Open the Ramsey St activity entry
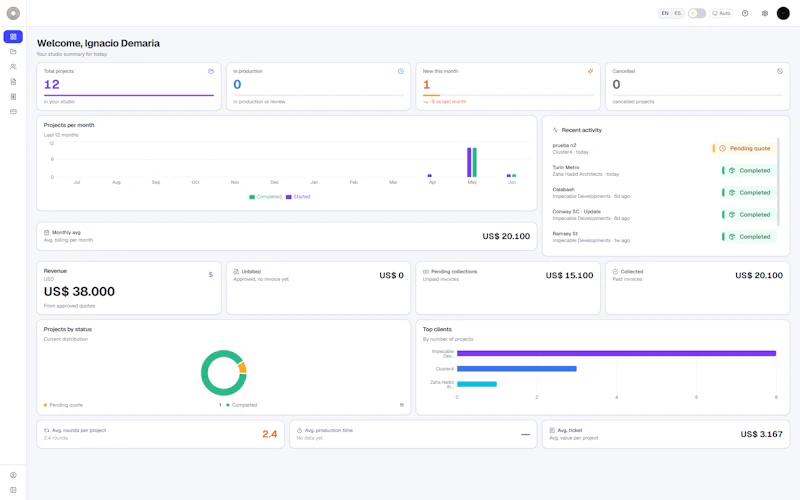 click(663, 237)
